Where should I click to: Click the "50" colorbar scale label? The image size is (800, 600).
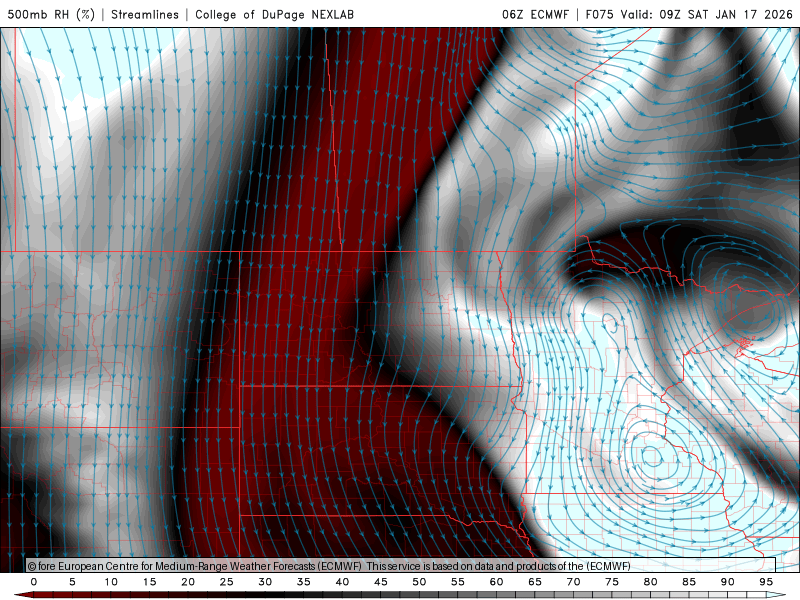(x=419, y=582)
